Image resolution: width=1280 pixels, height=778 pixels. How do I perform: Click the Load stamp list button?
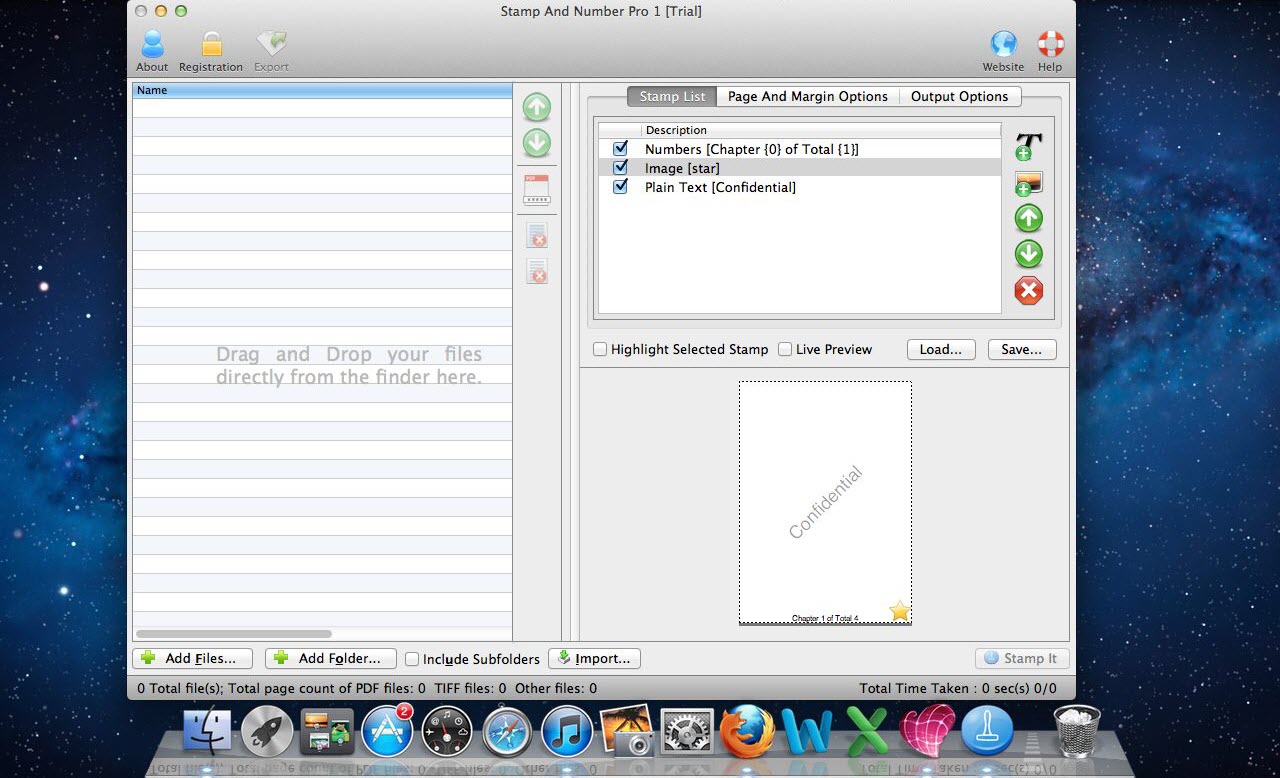tap(940, 350)
